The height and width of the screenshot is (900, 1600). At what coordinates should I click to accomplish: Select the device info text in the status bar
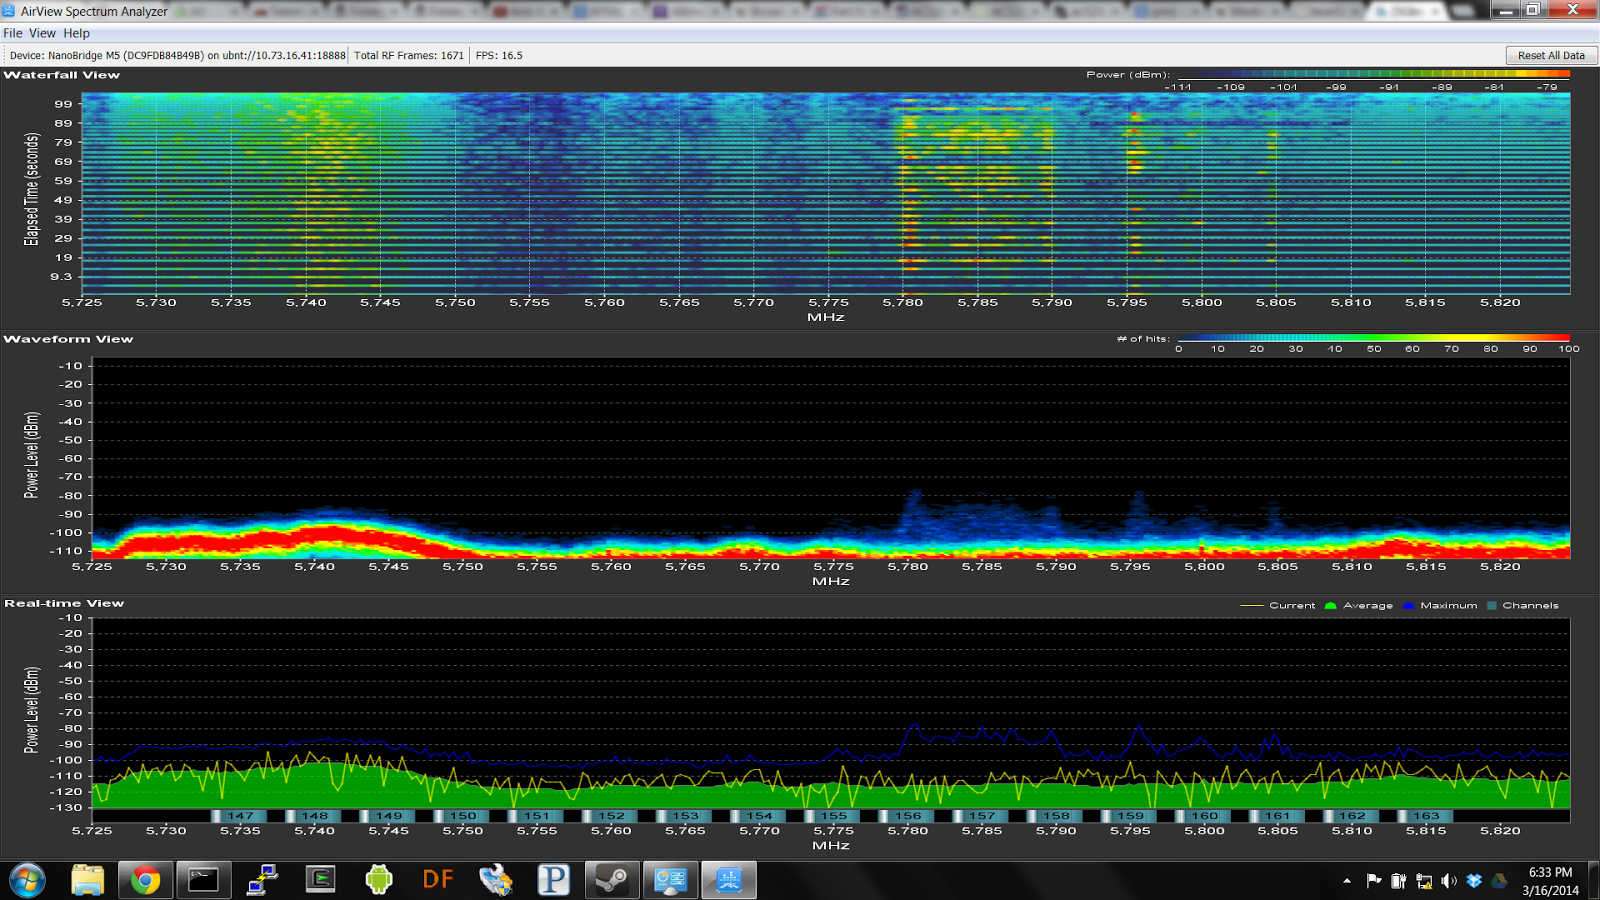point(177,55)
